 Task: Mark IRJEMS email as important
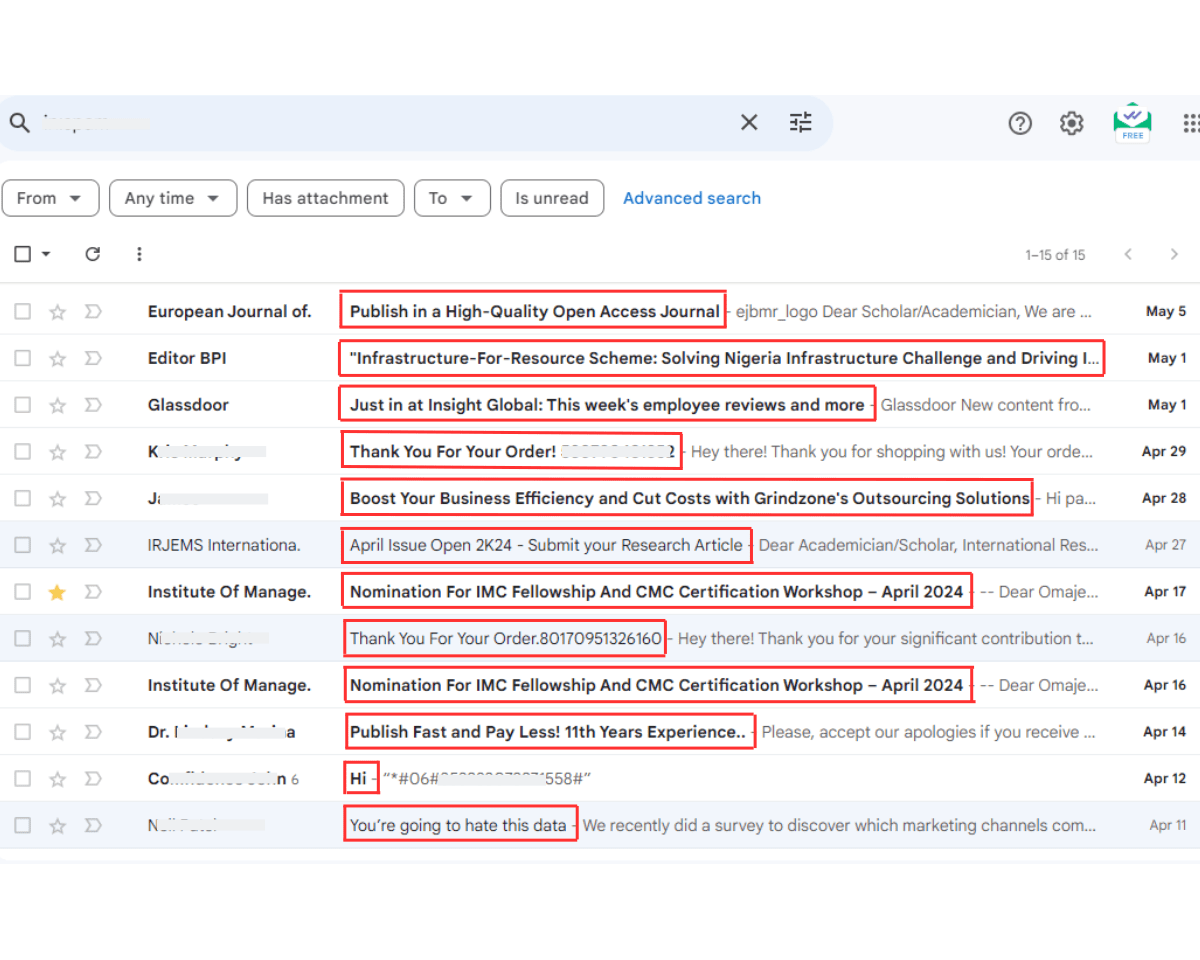[93, 545]
